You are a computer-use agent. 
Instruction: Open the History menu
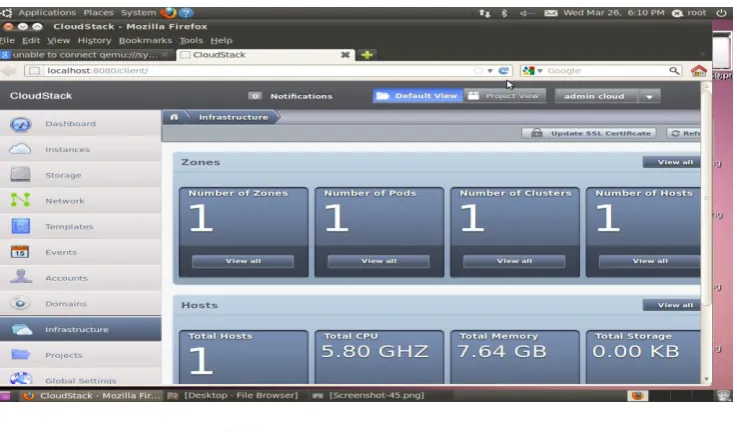[94, 40]
